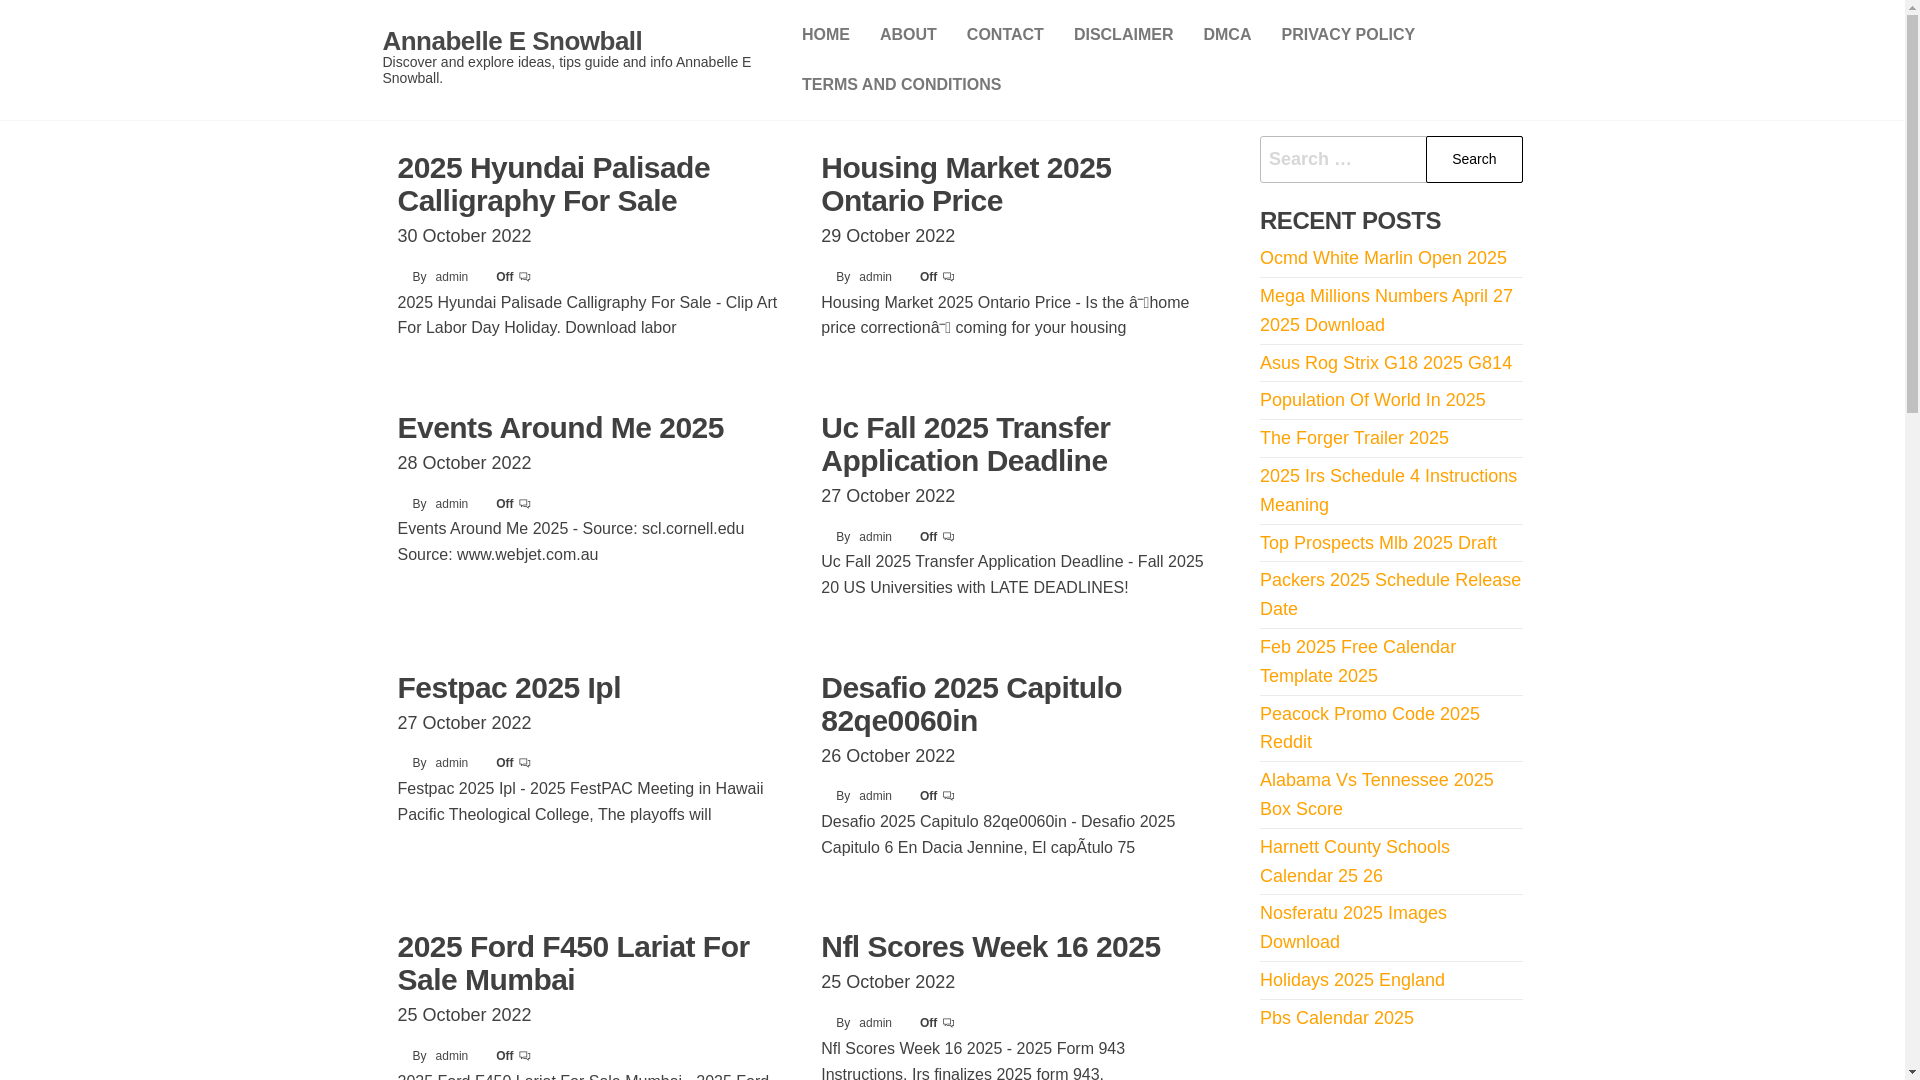Open post Nfl Scores Week 16 2025
The height and width of the screenshot is (1080, 1920).
pos(991,947)
